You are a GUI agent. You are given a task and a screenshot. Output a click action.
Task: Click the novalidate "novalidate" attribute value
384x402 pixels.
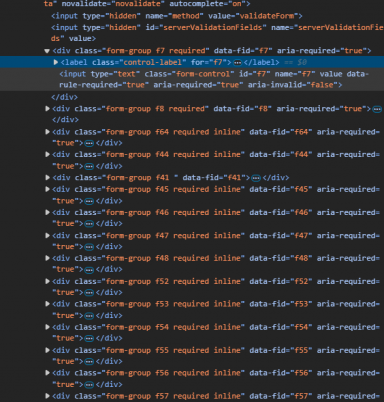(138, 4)
